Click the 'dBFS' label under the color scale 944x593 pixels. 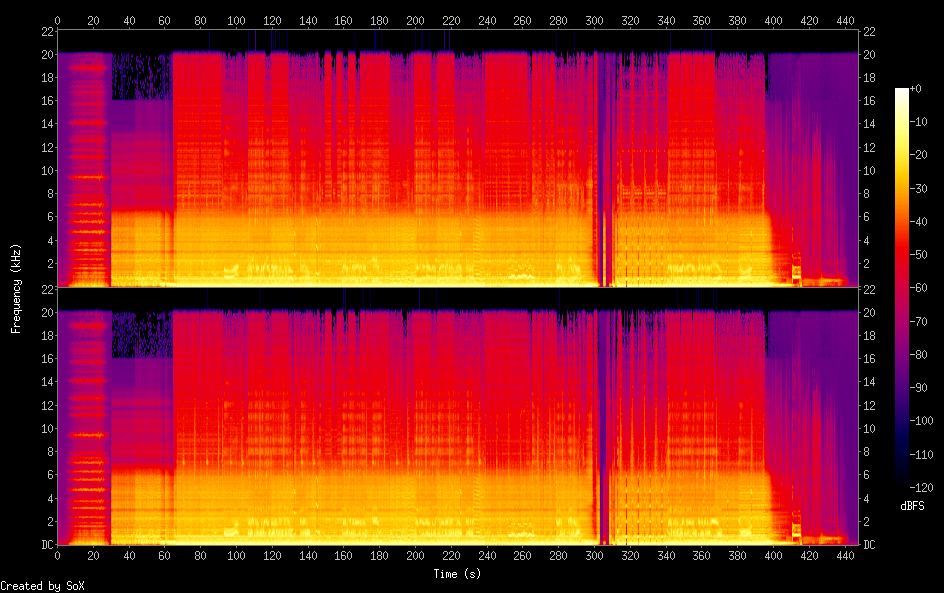point(911,507)
